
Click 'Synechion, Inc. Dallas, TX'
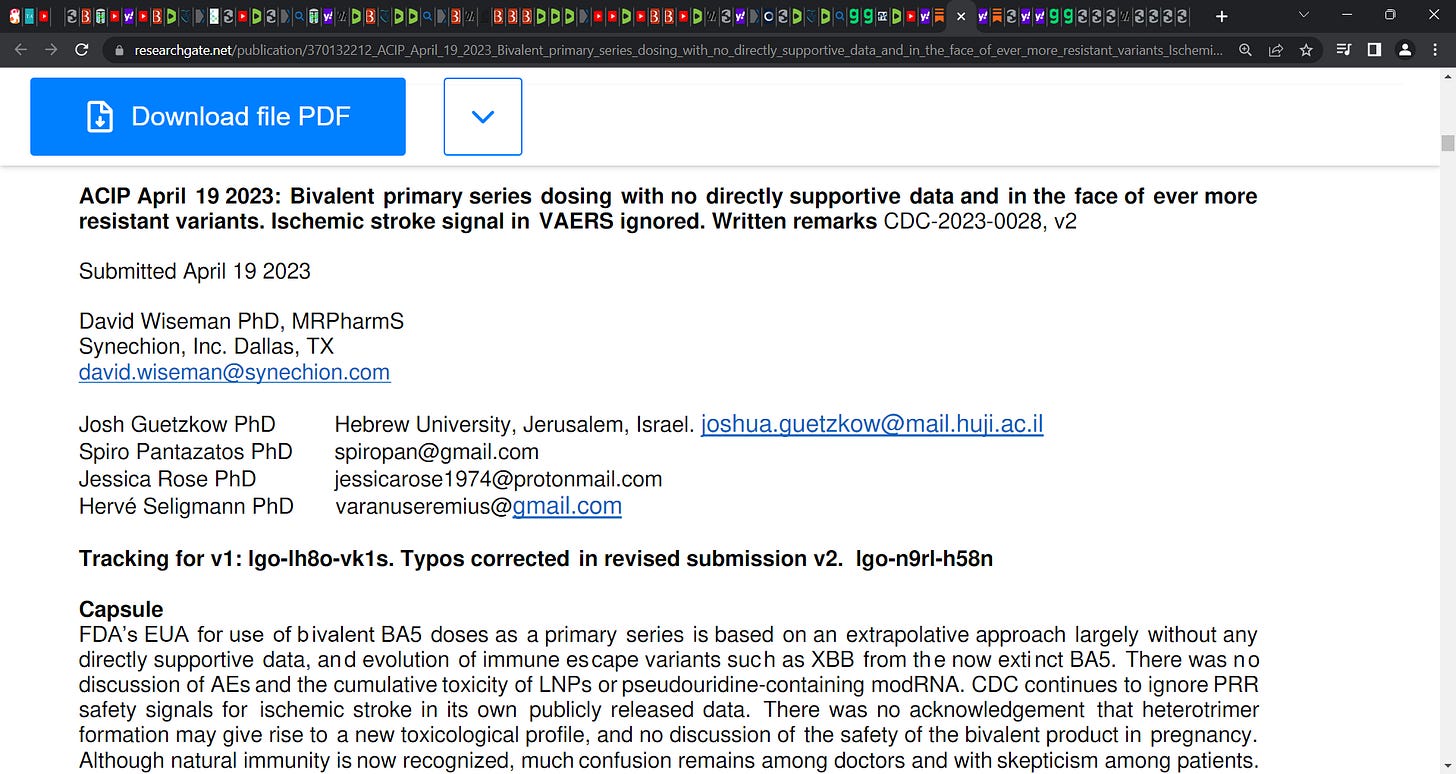[x=207, y=346]
